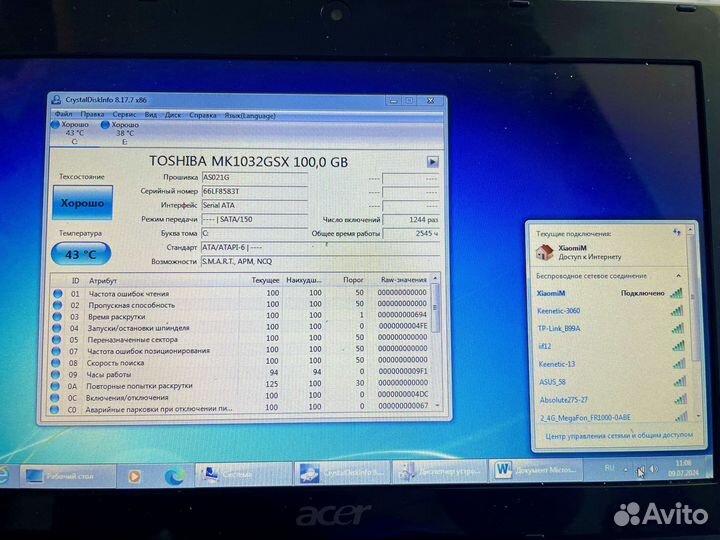Select attribute Часы работы

click(x=108, y=374)
